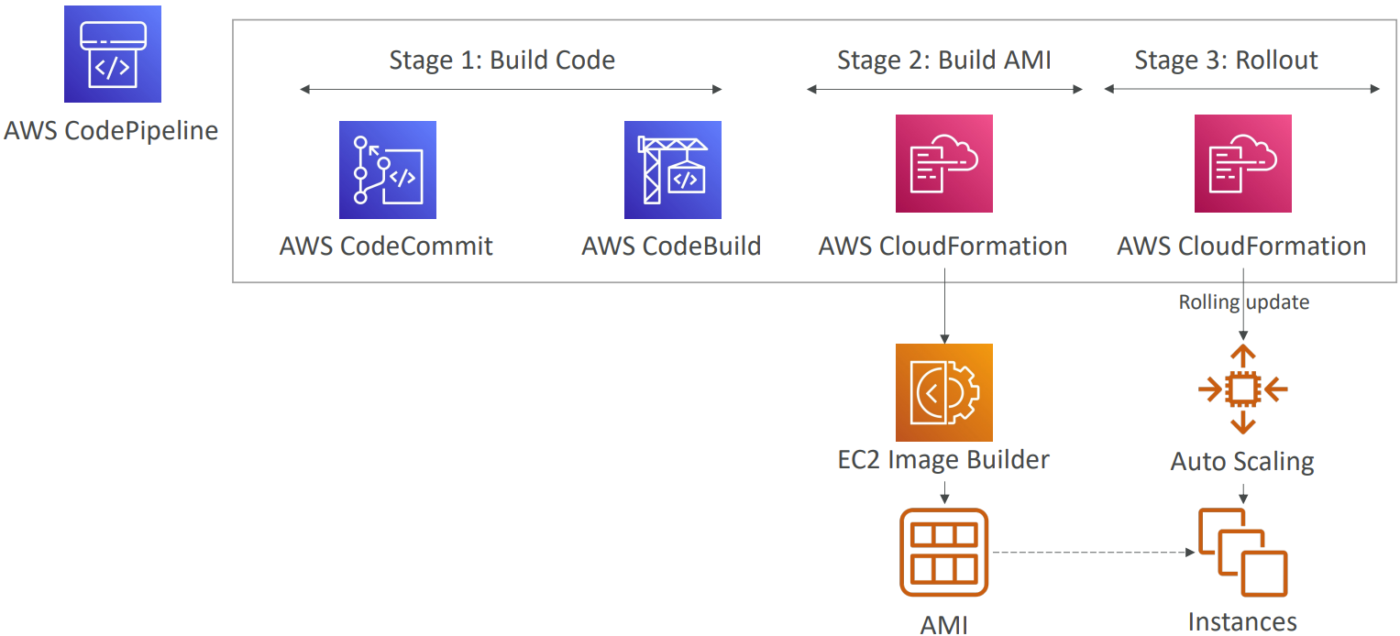Click the AWS CodeBuild crane icon
Screen dimensions: 1400x636
pyautogui.click(x=672, y=170)
